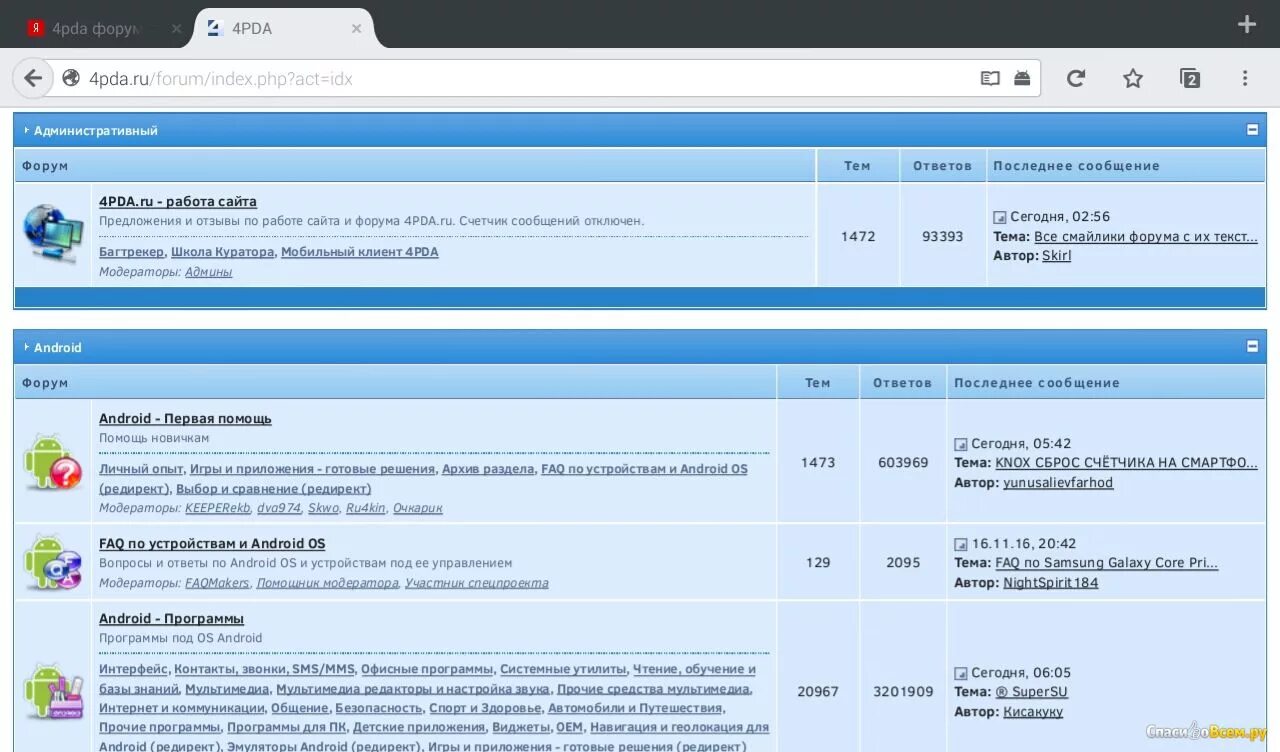The image size is (1280, 752).
Task: Switch to the 4pda форум tab
Action: pyautogui.click(x=96, y=29)
